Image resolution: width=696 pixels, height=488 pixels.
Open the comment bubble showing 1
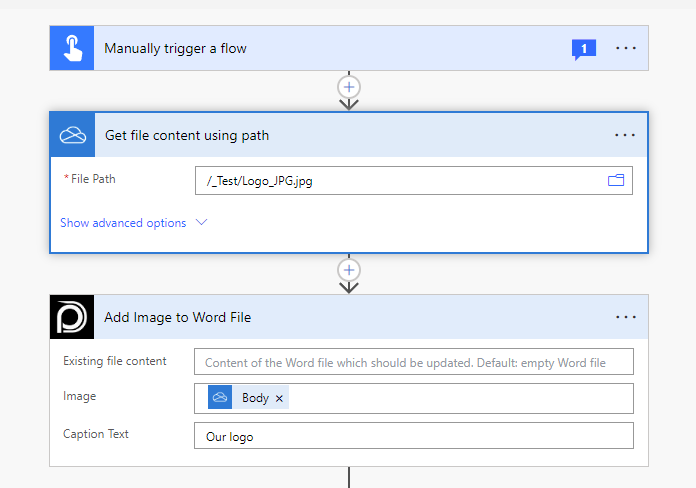click(x=583, y=48)
